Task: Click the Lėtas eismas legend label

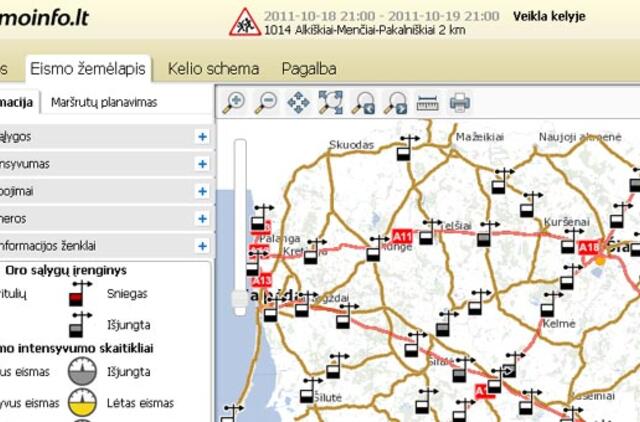Action: click(x=140, y=403)
